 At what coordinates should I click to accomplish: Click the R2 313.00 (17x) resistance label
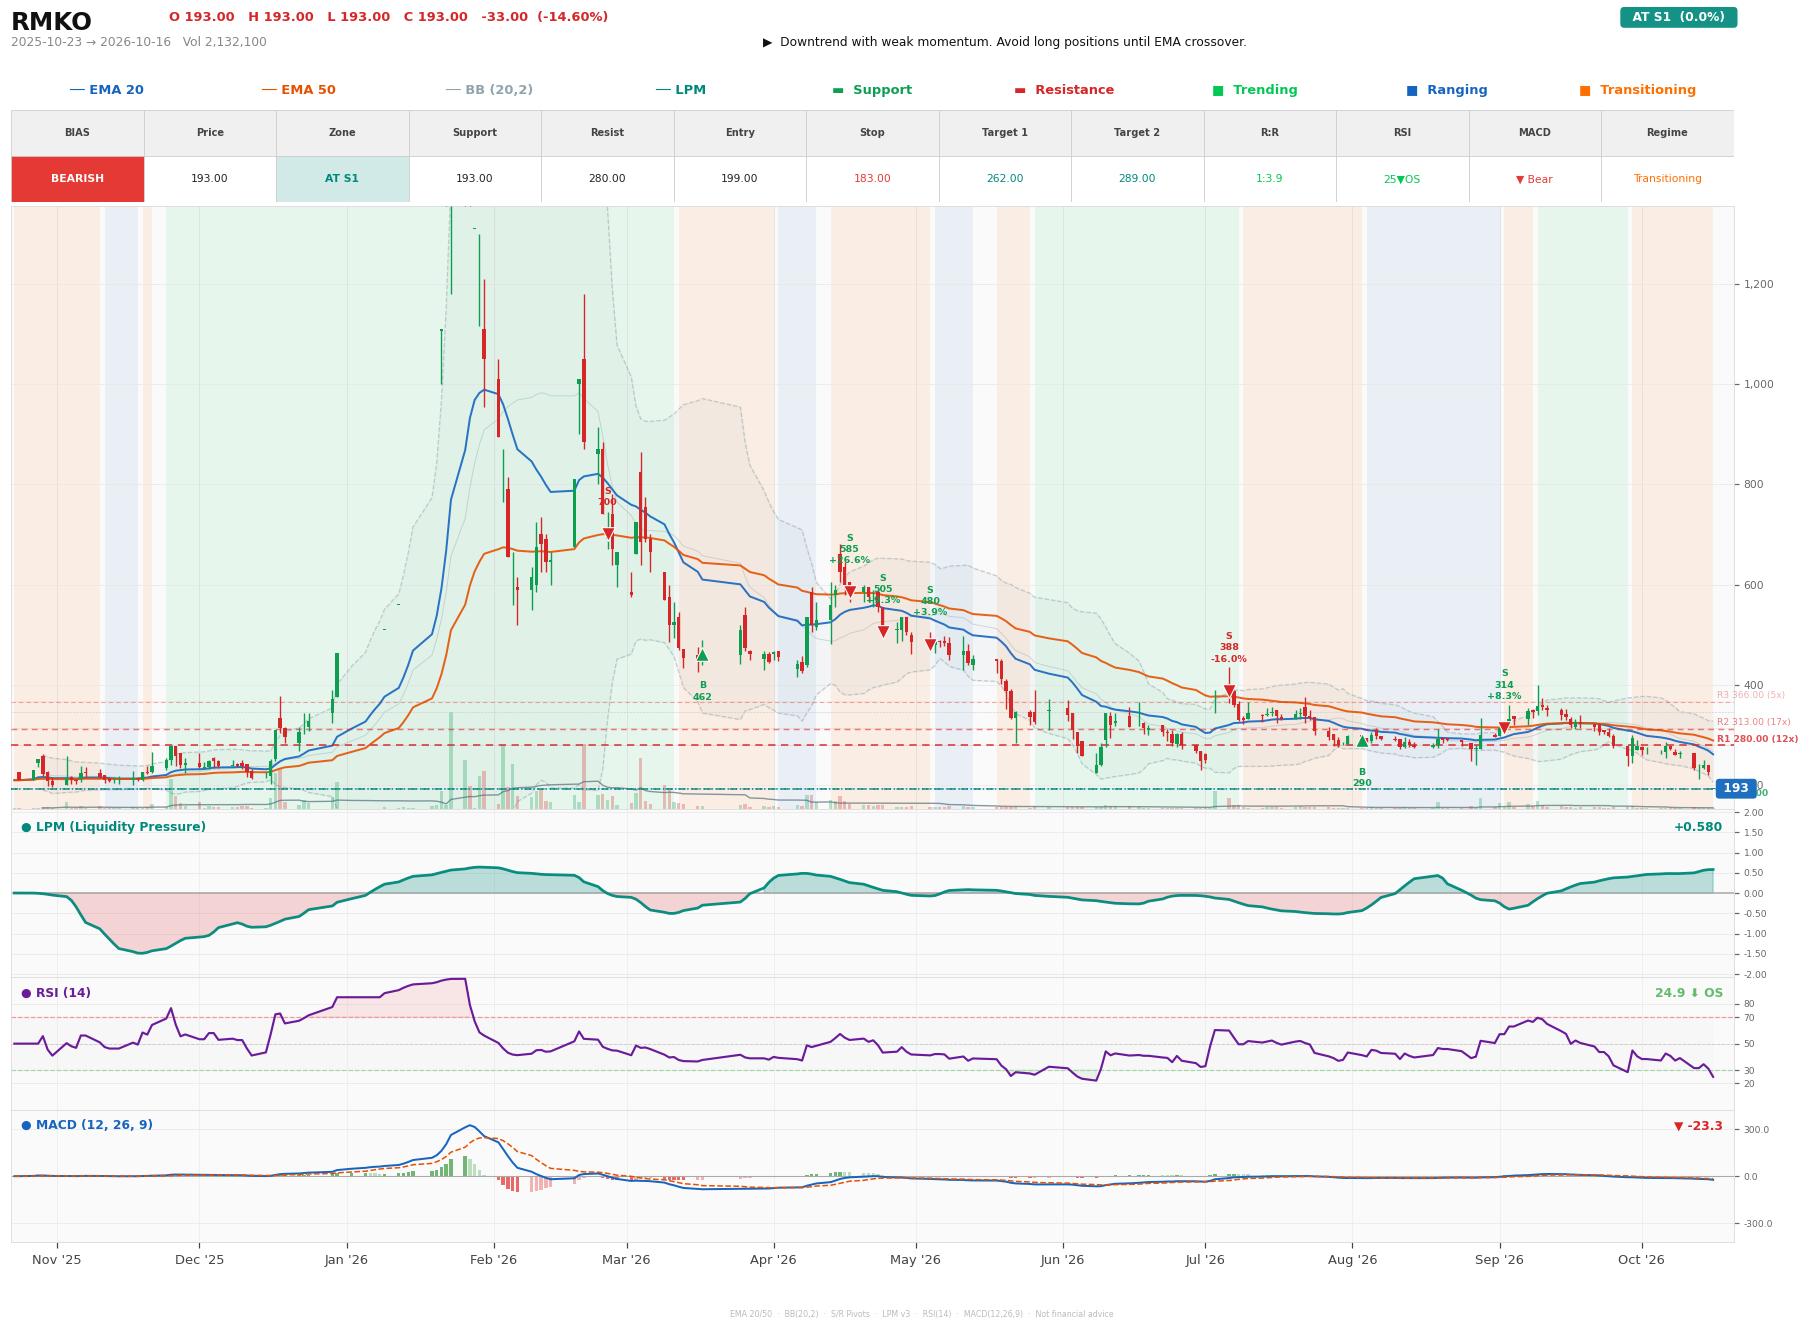[1753, 722]
